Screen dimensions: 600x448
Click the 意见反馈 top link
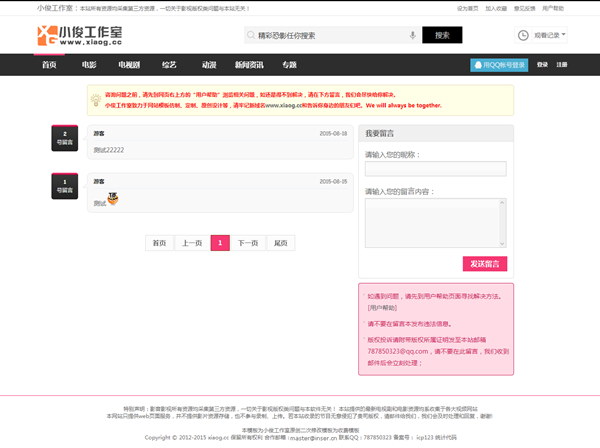click(x=524, y=8)
